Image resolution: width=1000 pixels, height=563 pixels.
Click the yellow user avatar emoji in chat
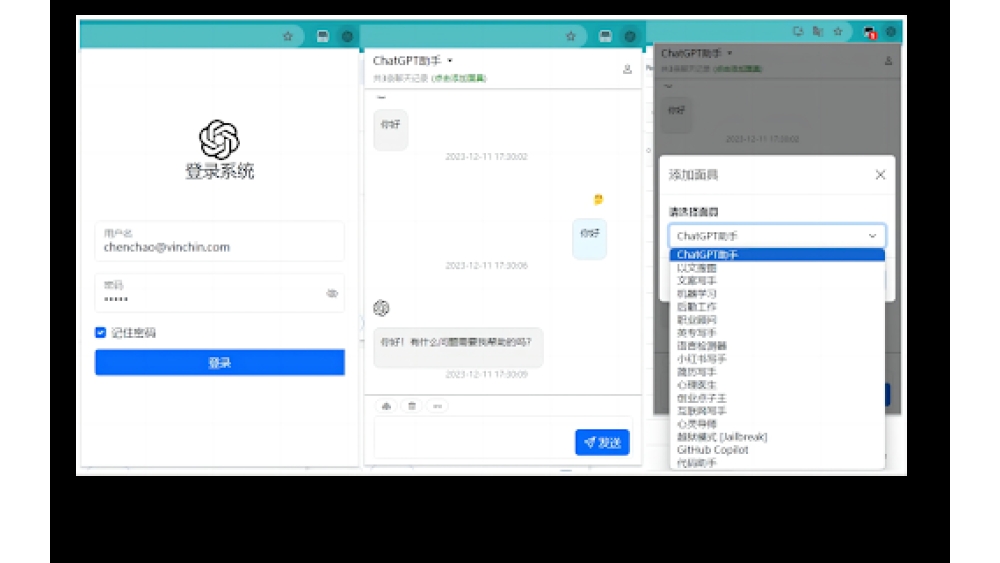[x=598, y=200]
